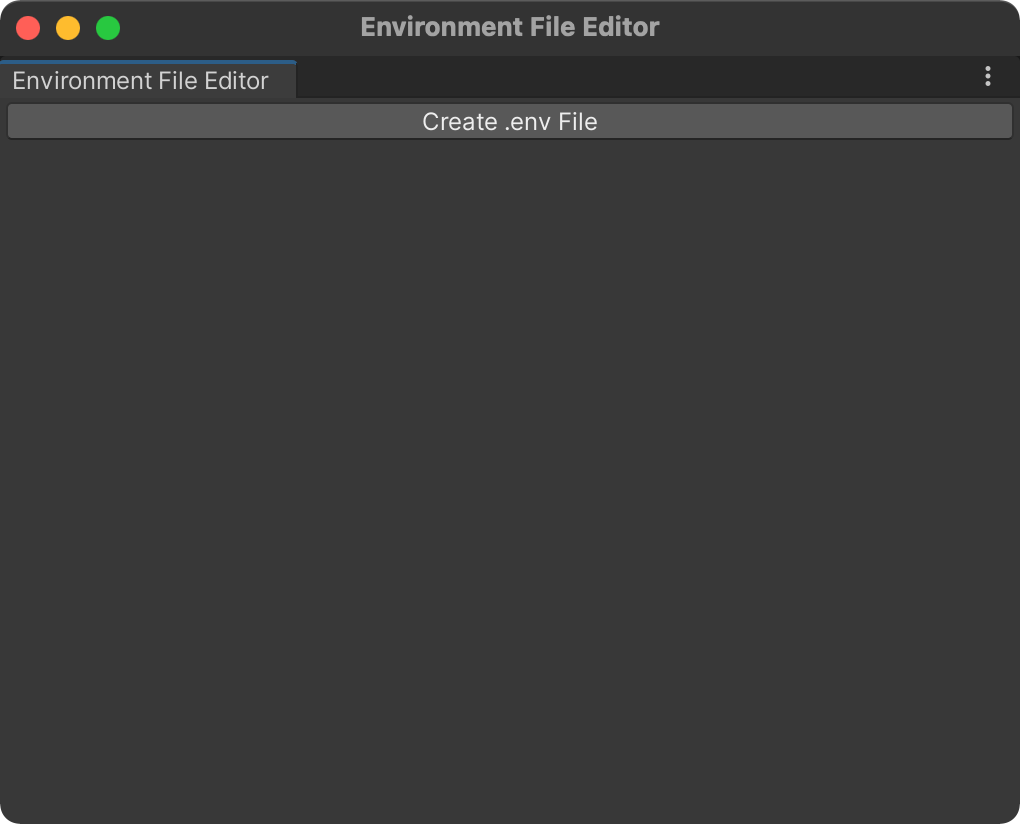Click the empty panel area below the button
The height and width of the screenshot is (824, 1020).
coord(509,481)
